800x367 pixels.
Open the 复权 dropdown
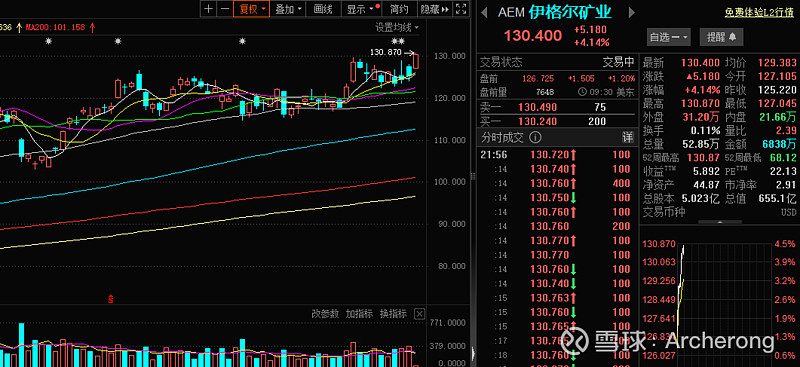click(x=252, y=9)
